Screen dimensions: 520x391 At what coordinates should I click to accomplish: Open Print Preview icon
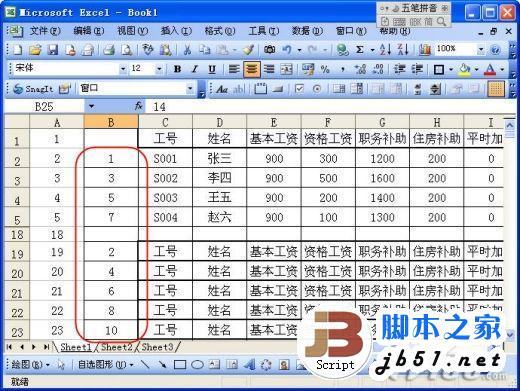tap(127, 50)
